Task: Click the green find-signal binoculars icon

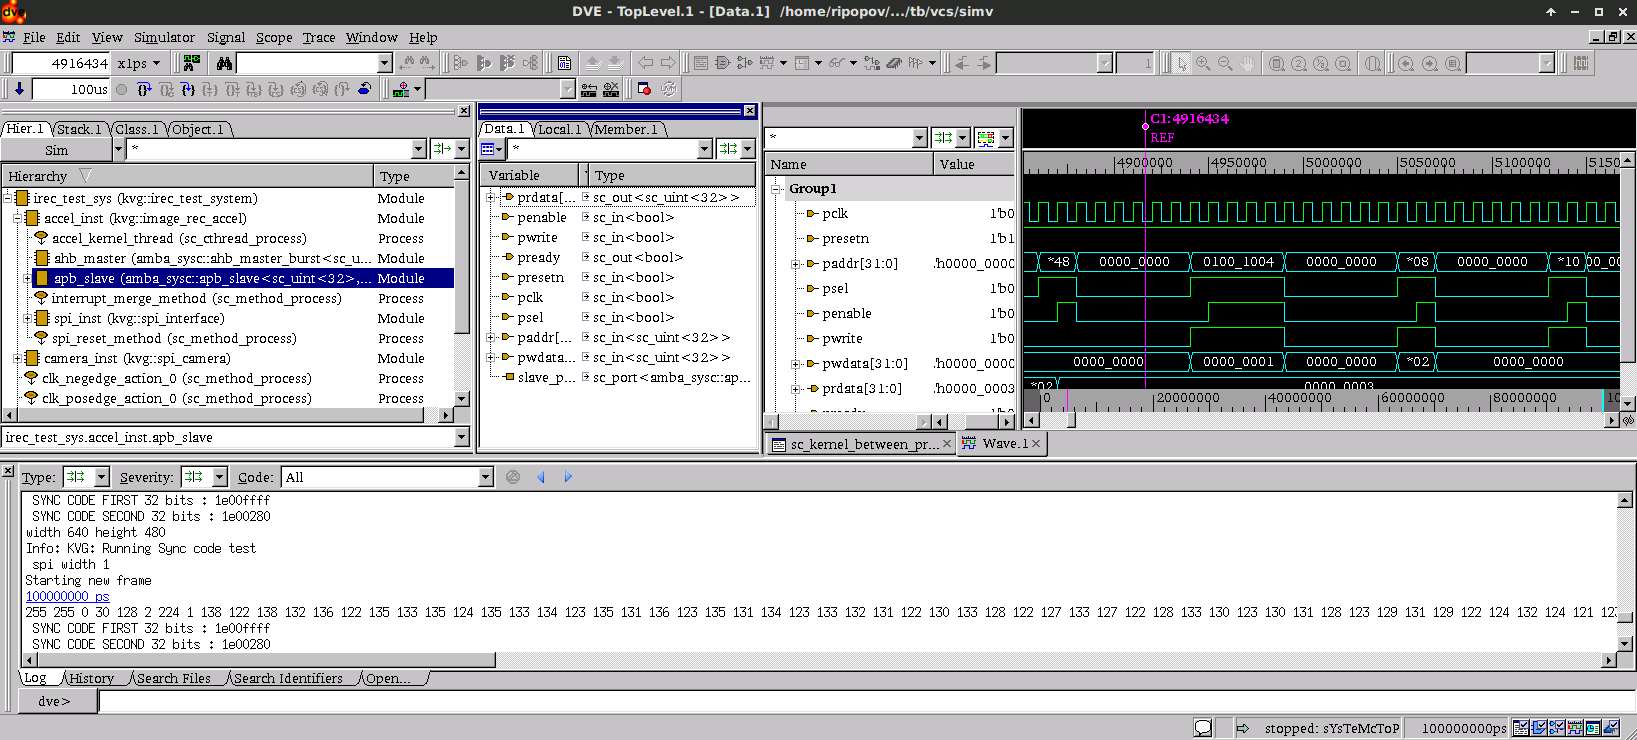Action: [x=192, y=63]
